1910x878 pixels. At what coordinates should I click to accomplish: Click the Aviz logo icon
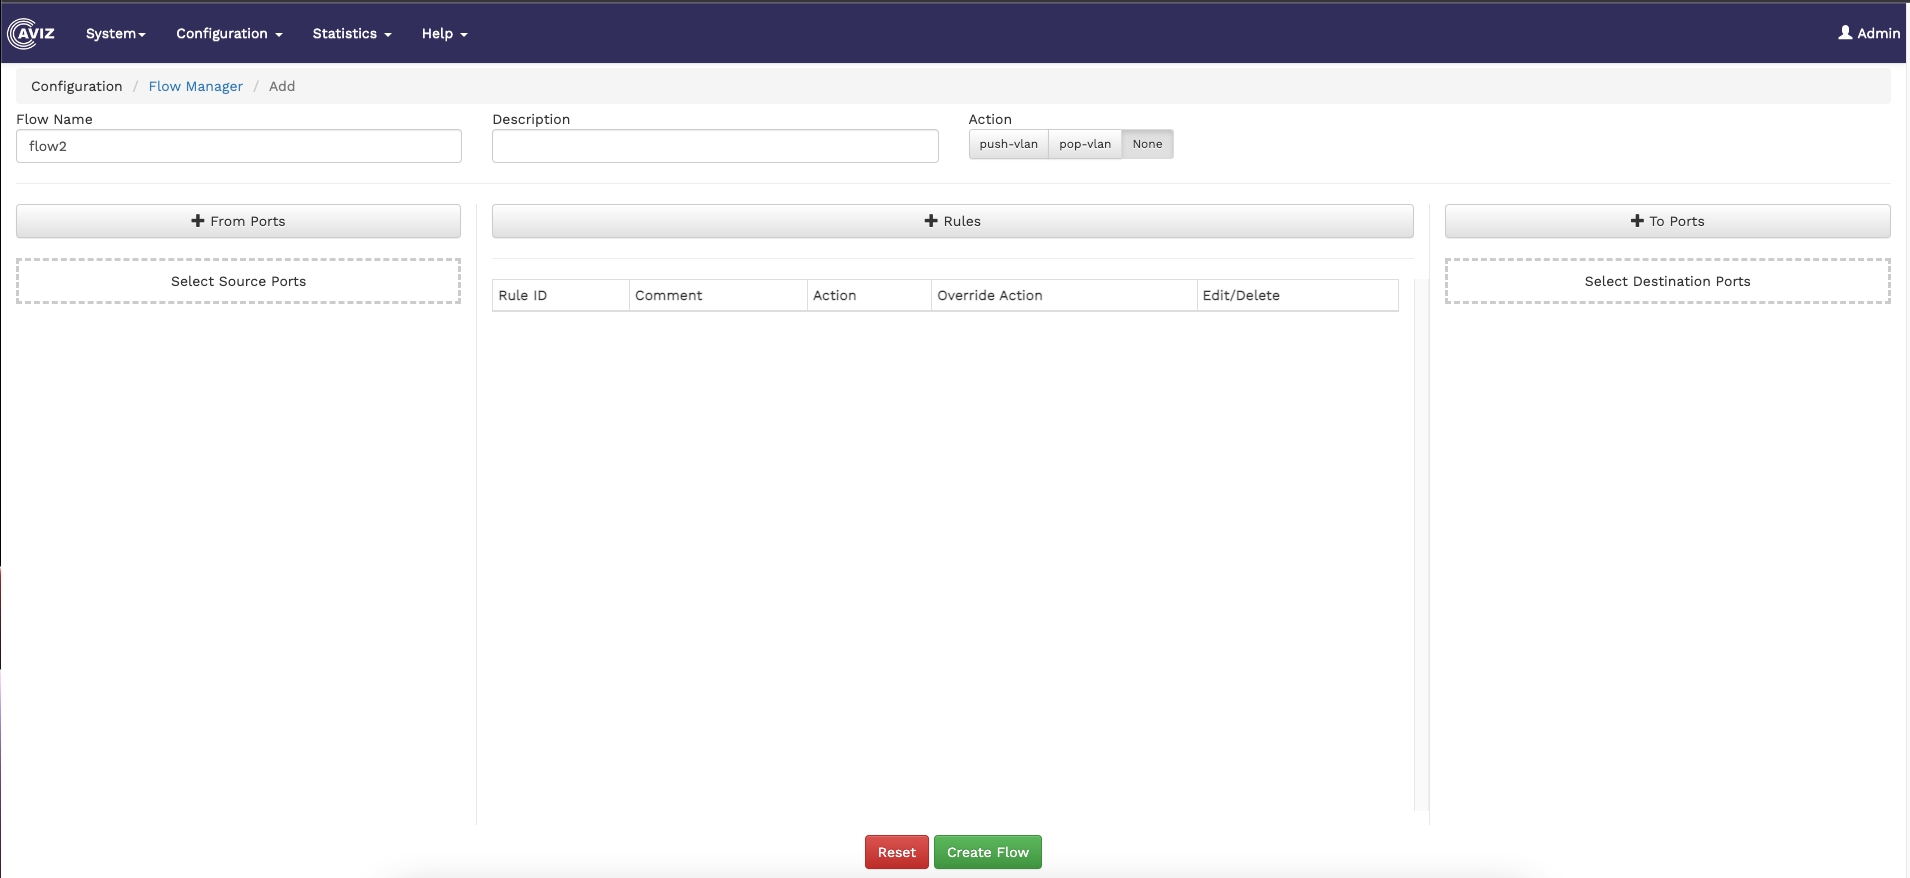coord(31,33)
